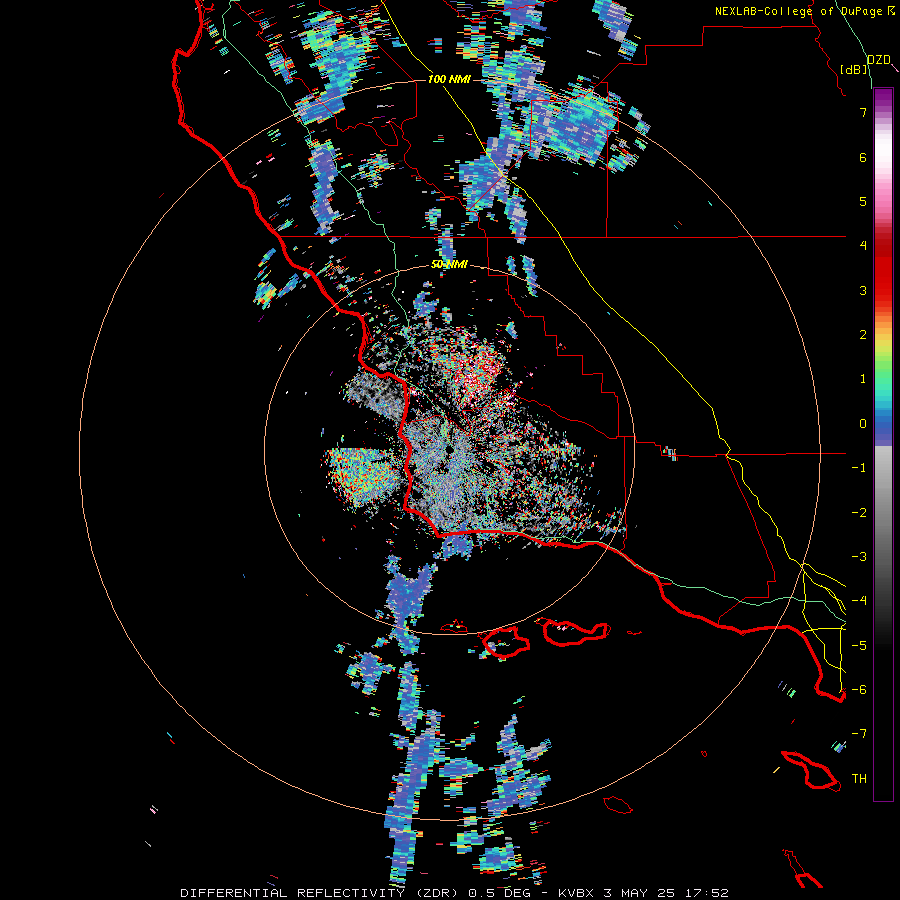Click the 5 value on color scale

point(863,201)
